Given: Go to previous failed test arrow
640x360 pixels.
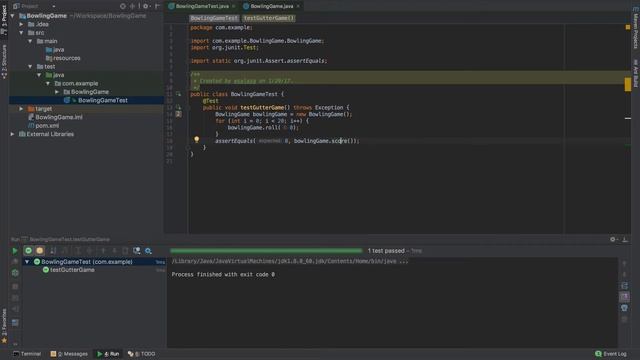Looking at the screenshot, I should click(103, 251).
